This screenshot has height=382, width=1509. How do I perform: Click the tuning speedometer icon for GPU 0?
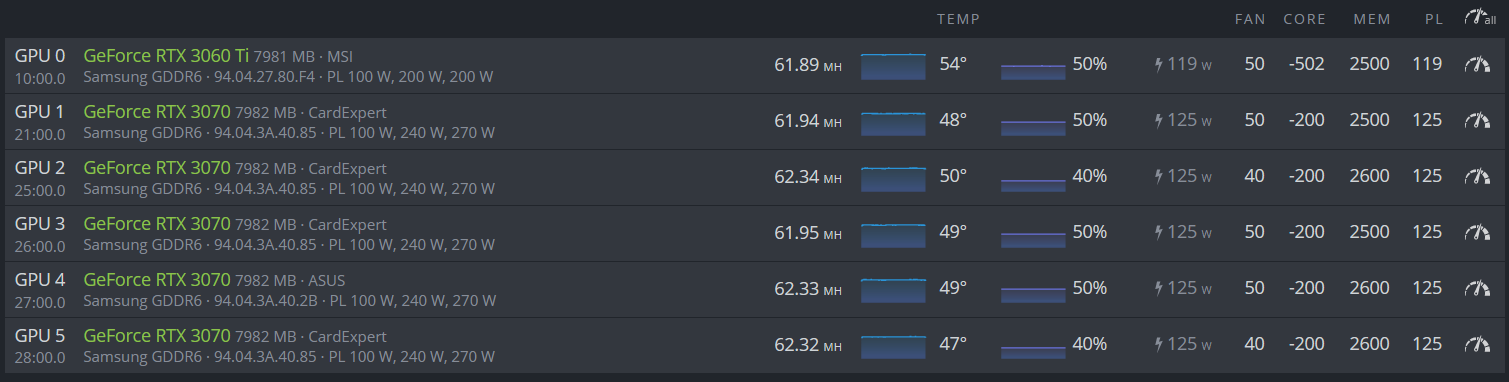(1476, 65)
